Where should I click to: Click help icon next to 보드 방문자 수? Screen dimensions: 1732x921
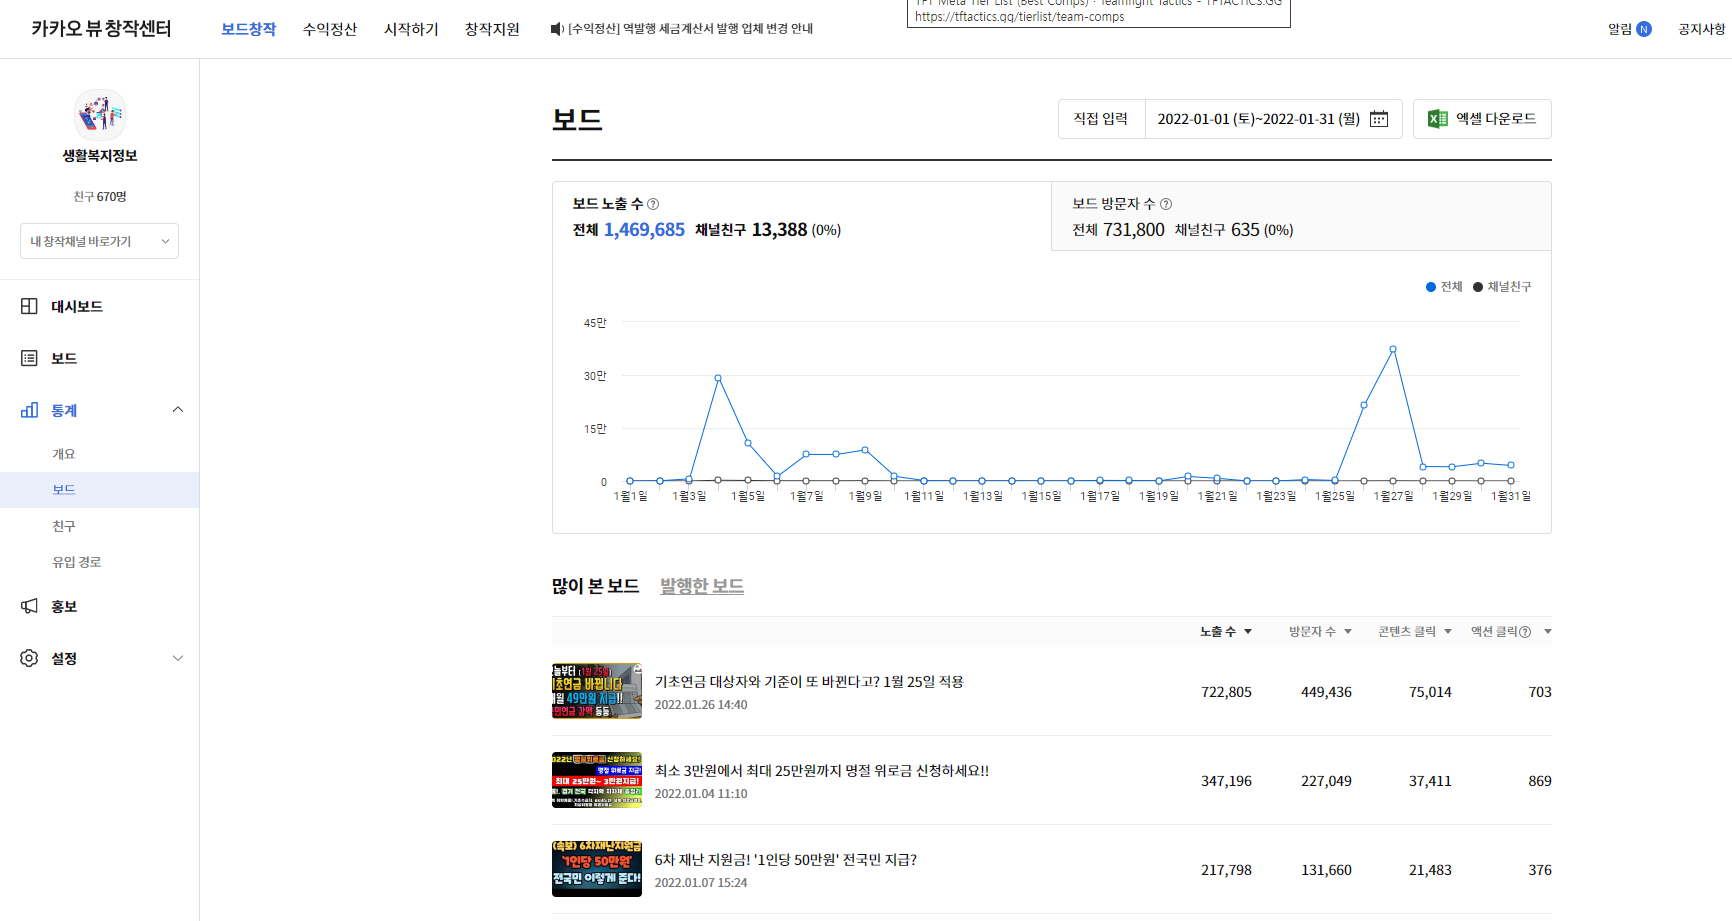(1166, 204)
